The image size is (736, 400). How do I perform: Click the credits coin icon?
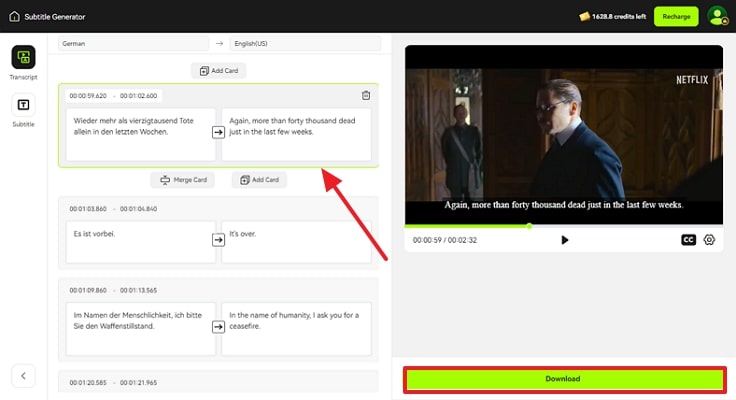(584, 16)
